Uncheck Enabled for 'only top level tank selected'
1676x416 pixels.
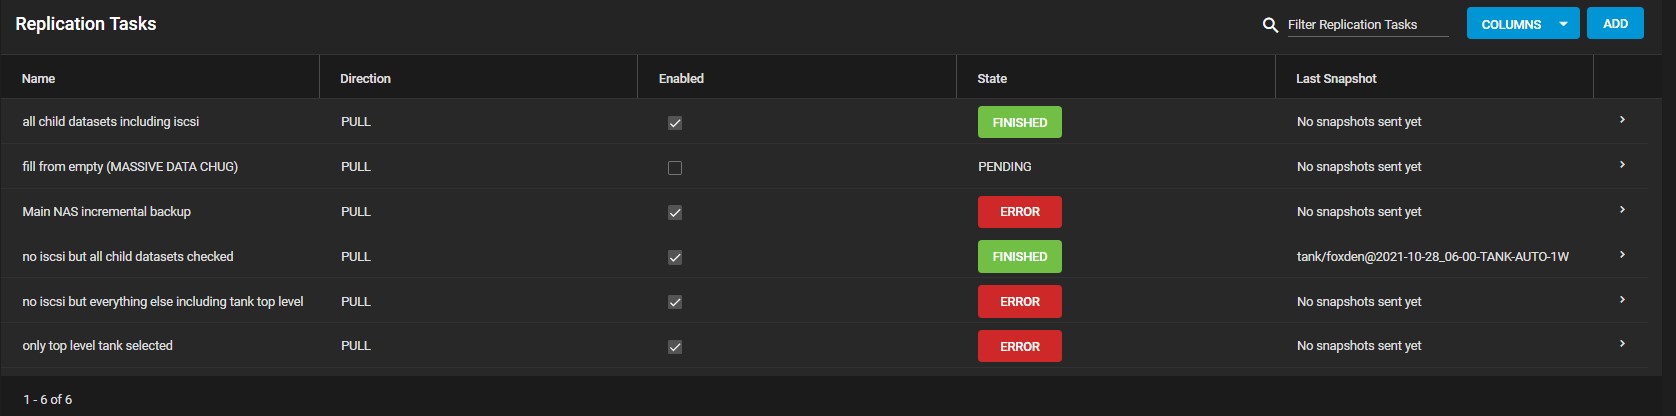pos(675,347)
